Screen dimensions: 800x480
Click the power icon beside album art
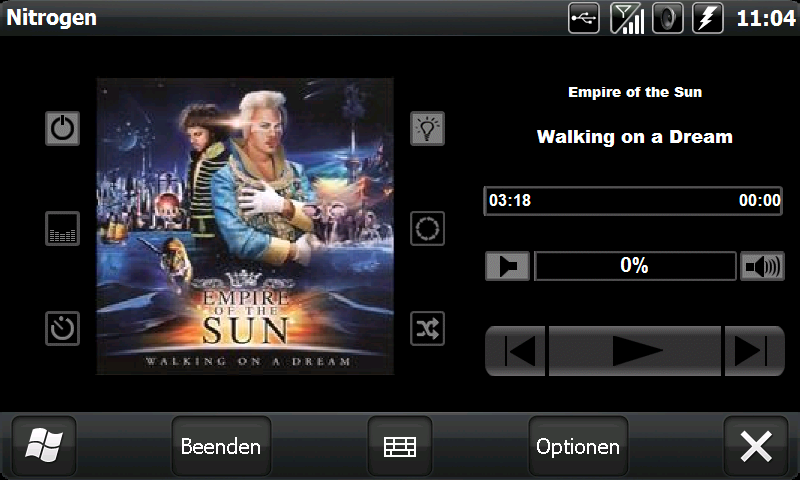[62, 129]
